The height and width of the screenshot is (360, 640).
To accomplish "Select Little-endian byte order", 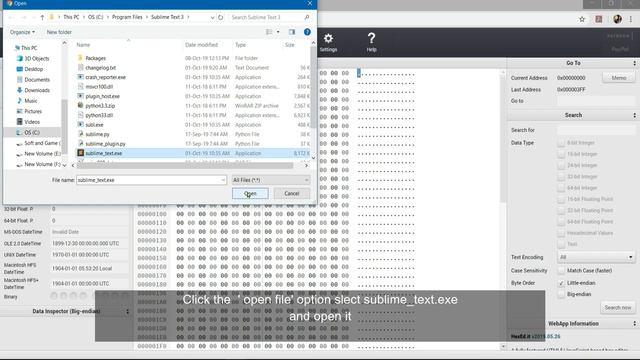I will pyautogui.click(x=561, y=283).
